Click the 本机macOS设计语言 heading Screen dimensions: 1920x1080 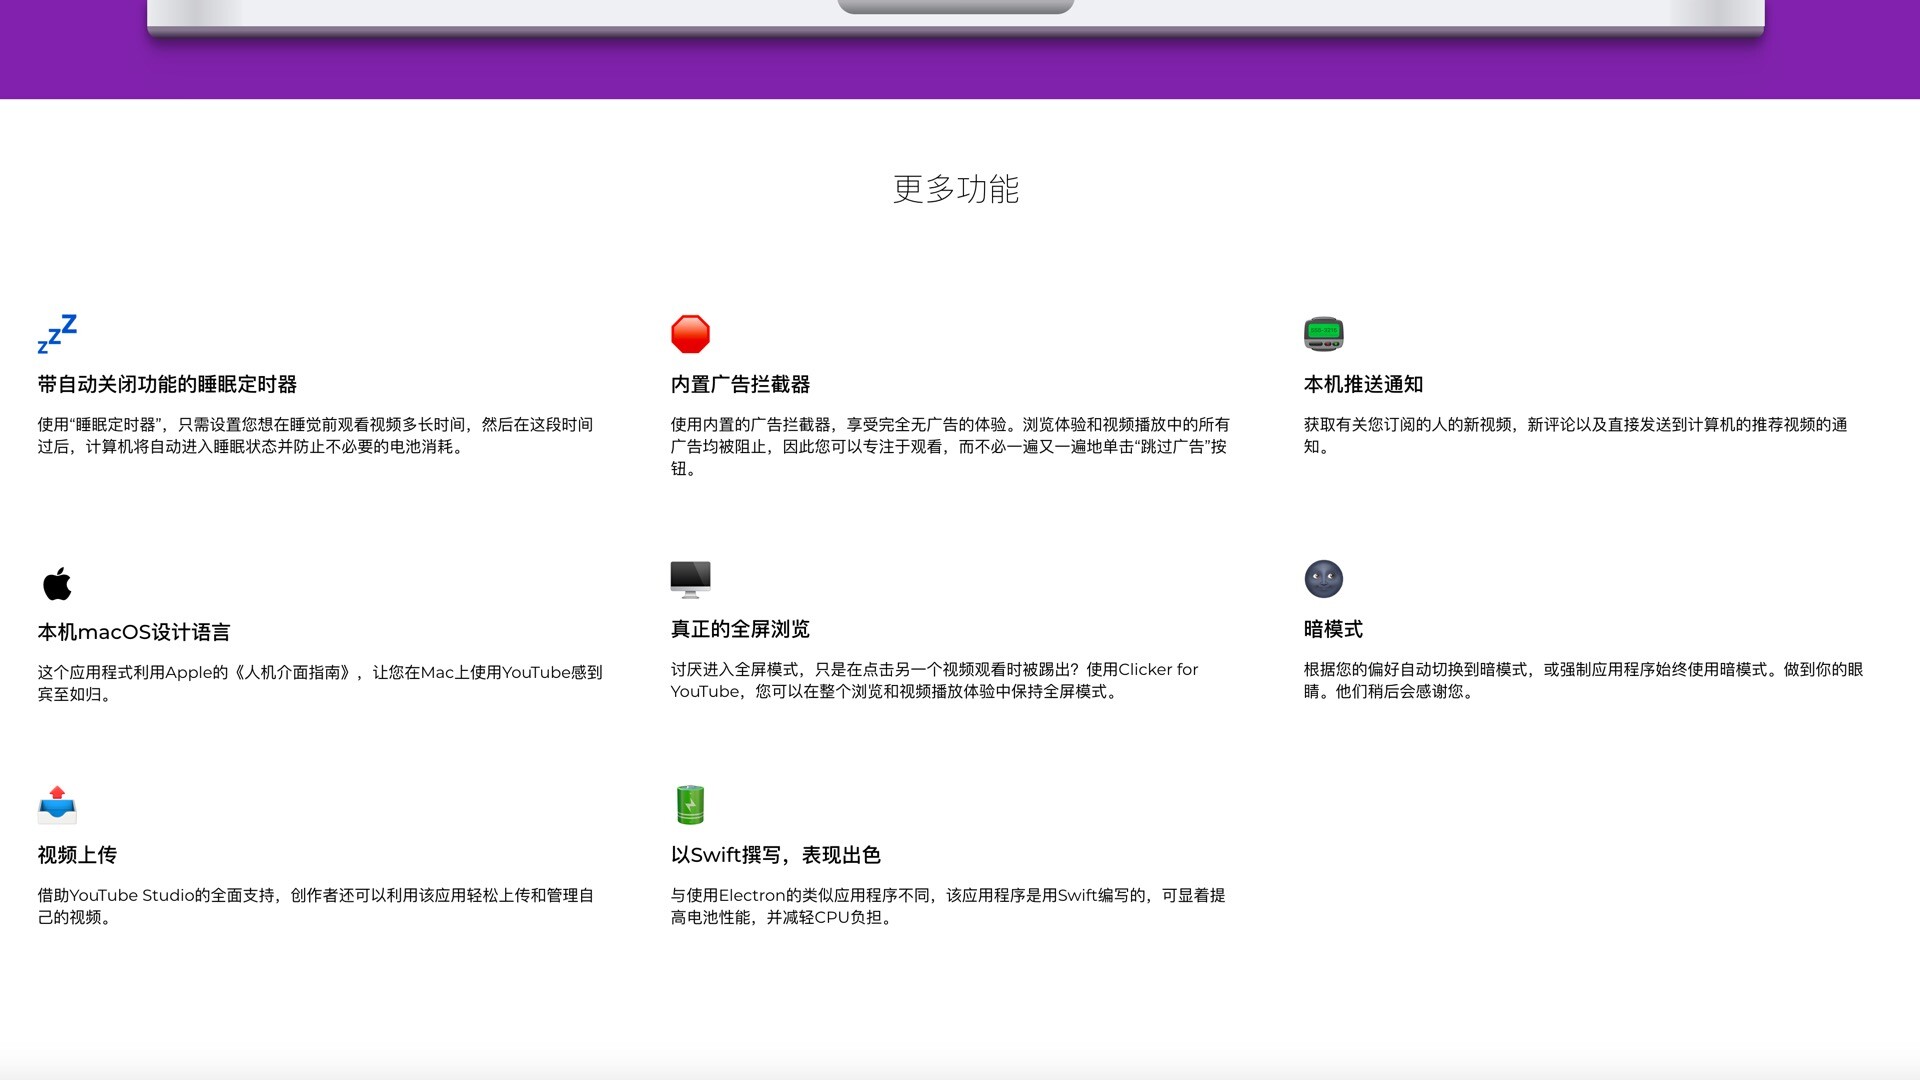click(134, 633)
